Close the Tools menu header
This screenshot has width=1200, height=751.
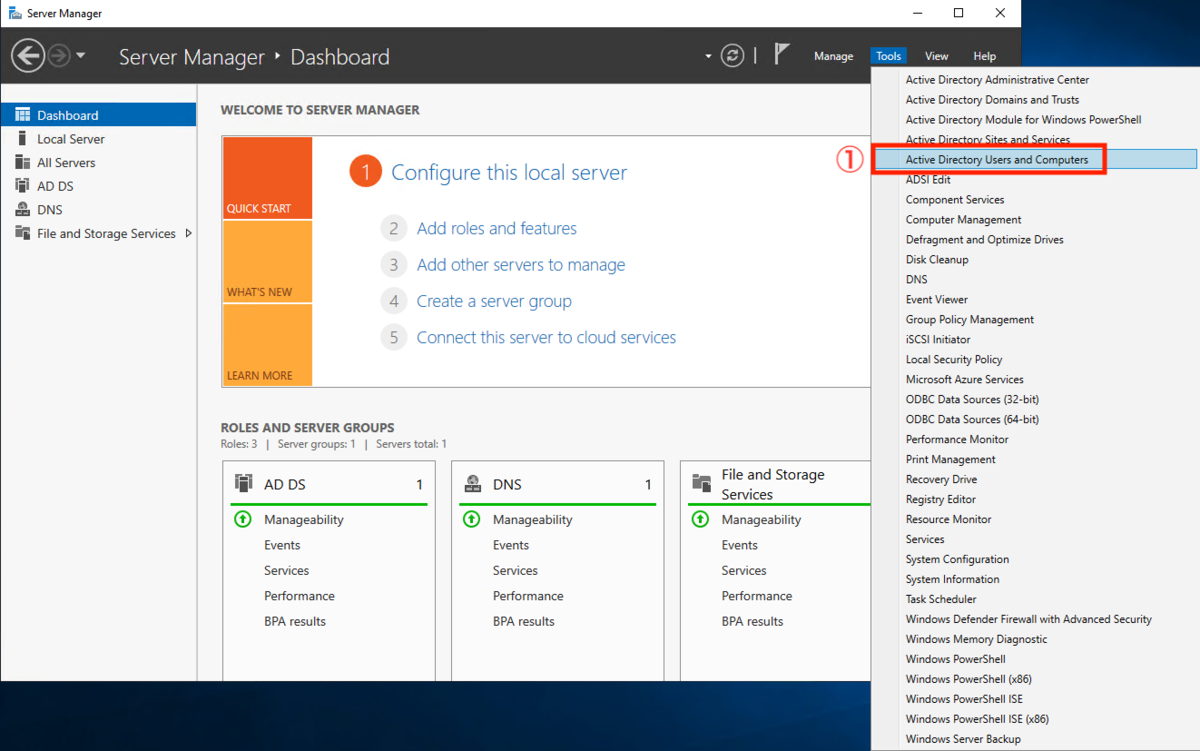click(889, 57)
